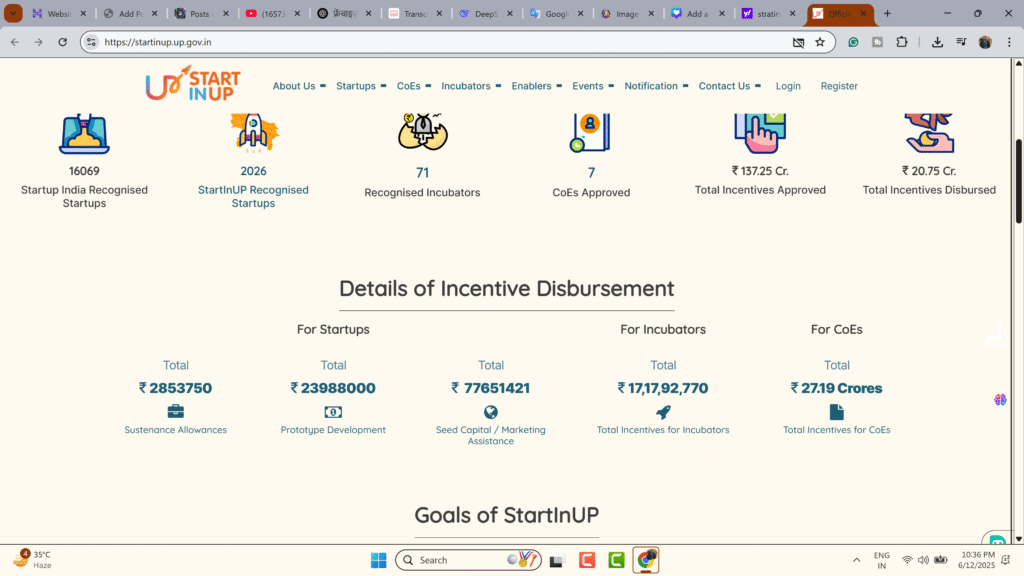Screen dimensions: 1024x576
Task: Click the CoEs Approved icon
Action: click(590, 133)
